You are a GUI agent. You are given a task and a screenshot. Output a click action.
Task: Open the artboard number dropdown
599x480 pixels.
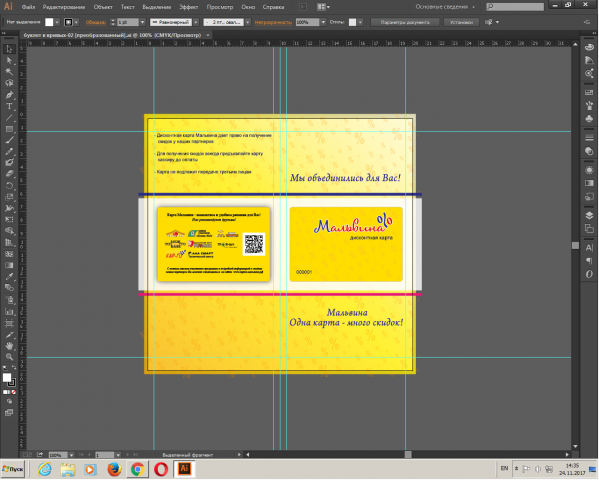118,455
